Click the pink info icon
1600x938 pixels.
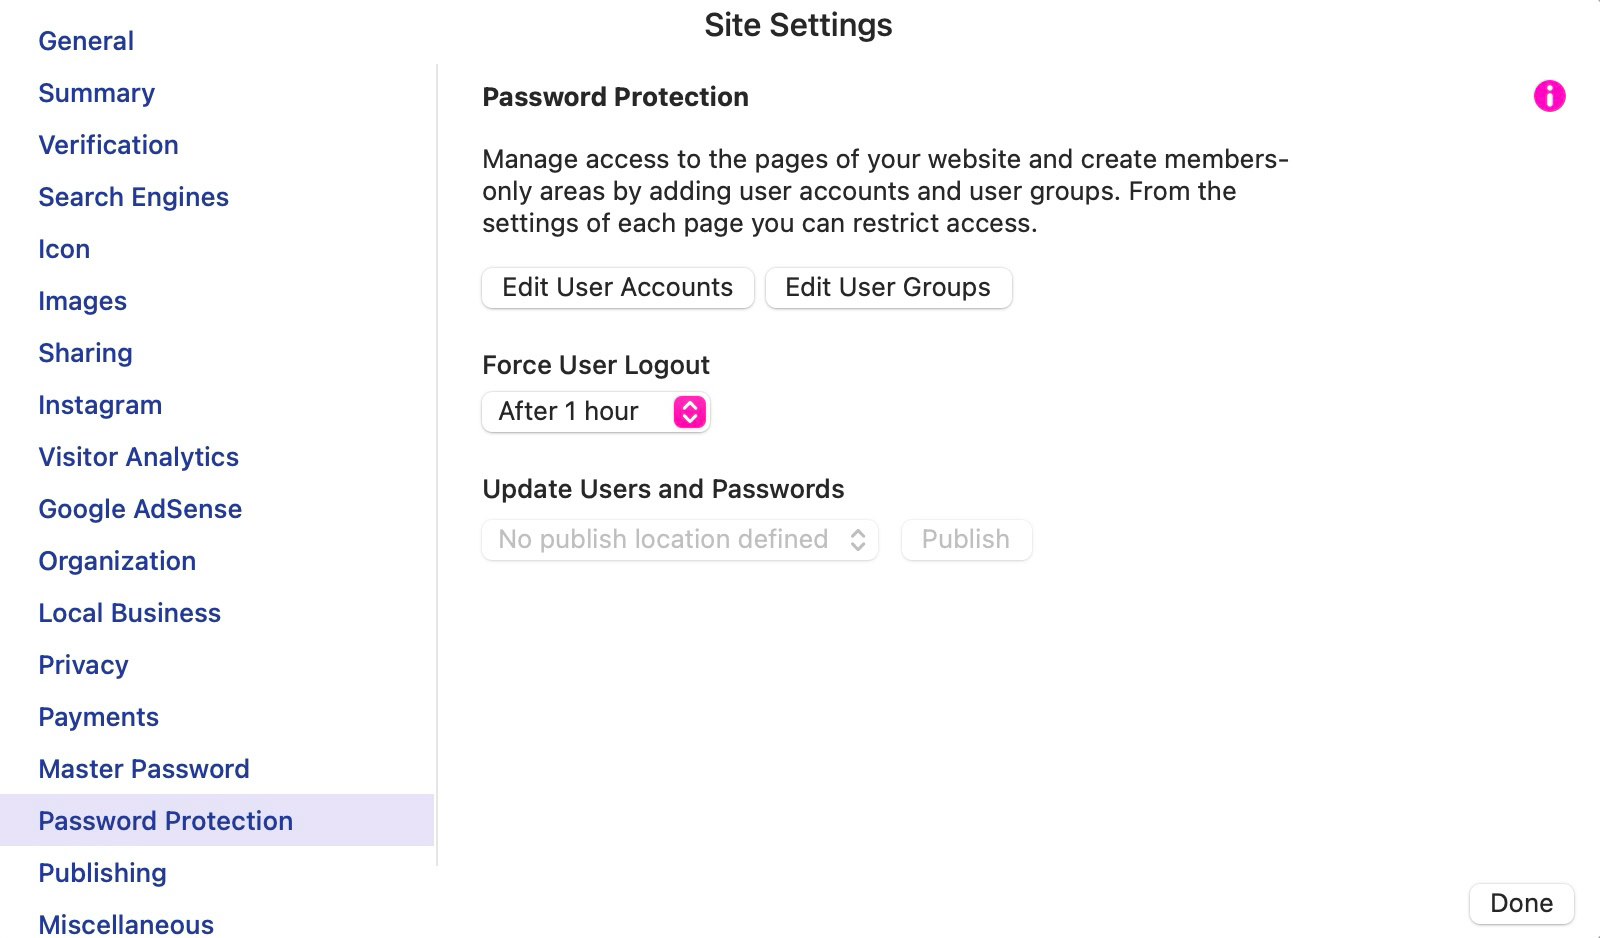[1549, 96]
